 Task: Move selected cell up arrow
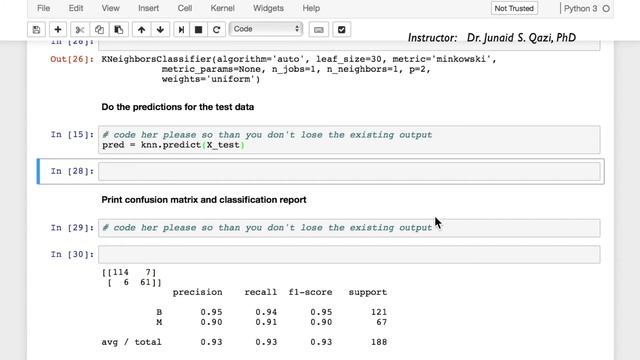[x=141, y=29]
